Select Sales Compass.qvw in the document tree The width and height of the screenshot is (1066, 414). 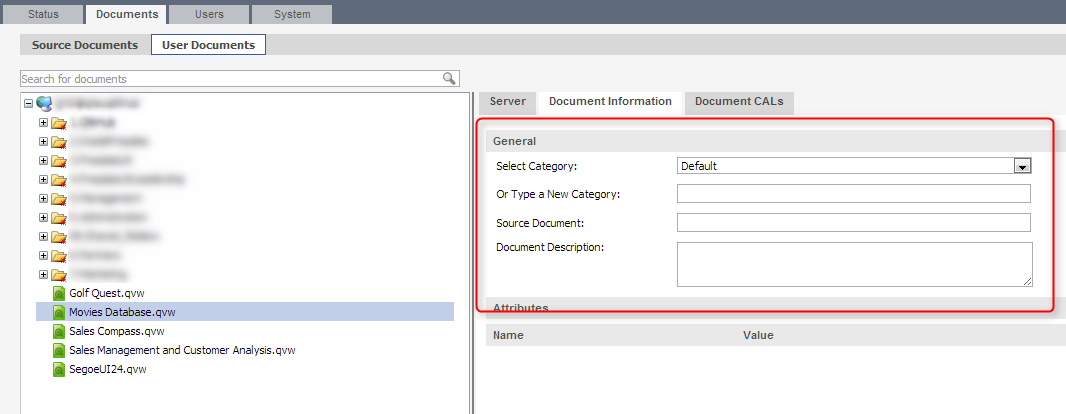tap(116, 332)
